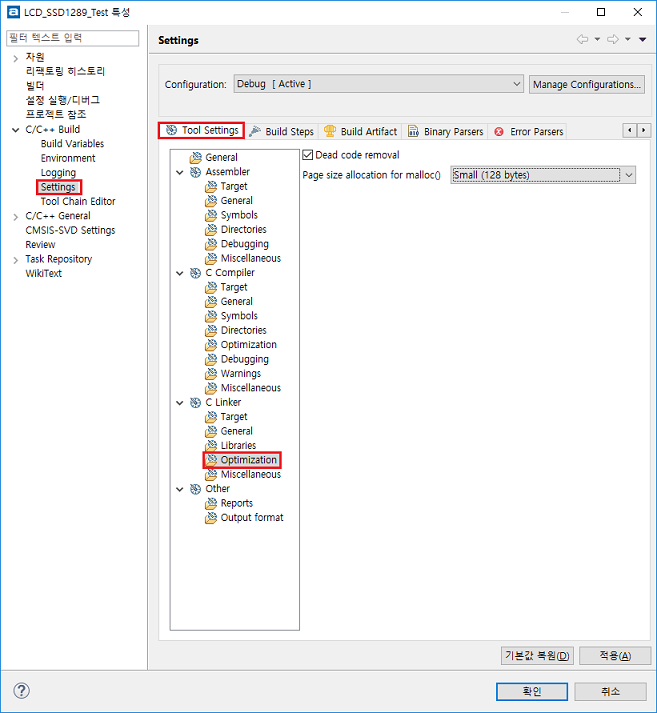The image size is (657, 713).
Task: Expand the C/C++ General sidebar node
Action: pyautogui.click(x=15, y=217)
